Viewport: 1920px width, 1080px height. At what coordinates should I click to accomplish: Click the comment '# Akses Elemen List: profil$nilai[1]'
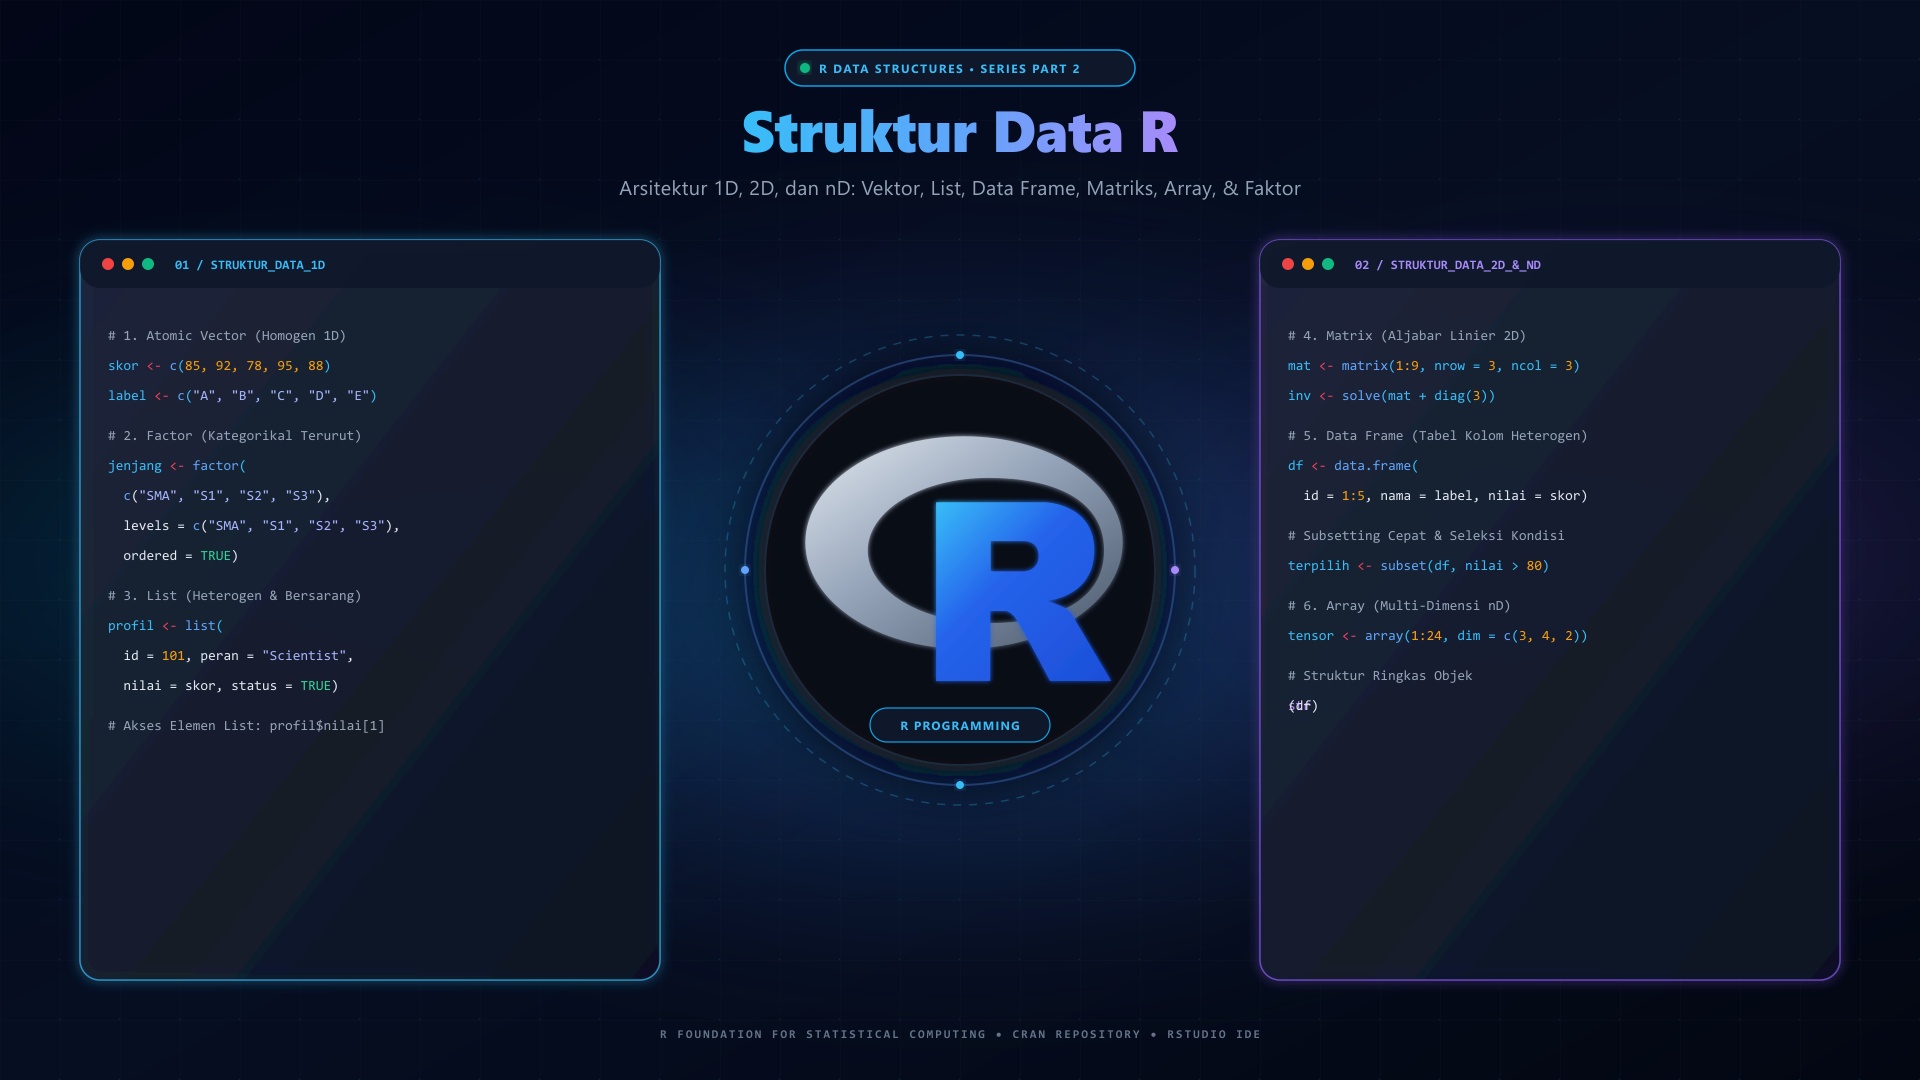[246, 726]
